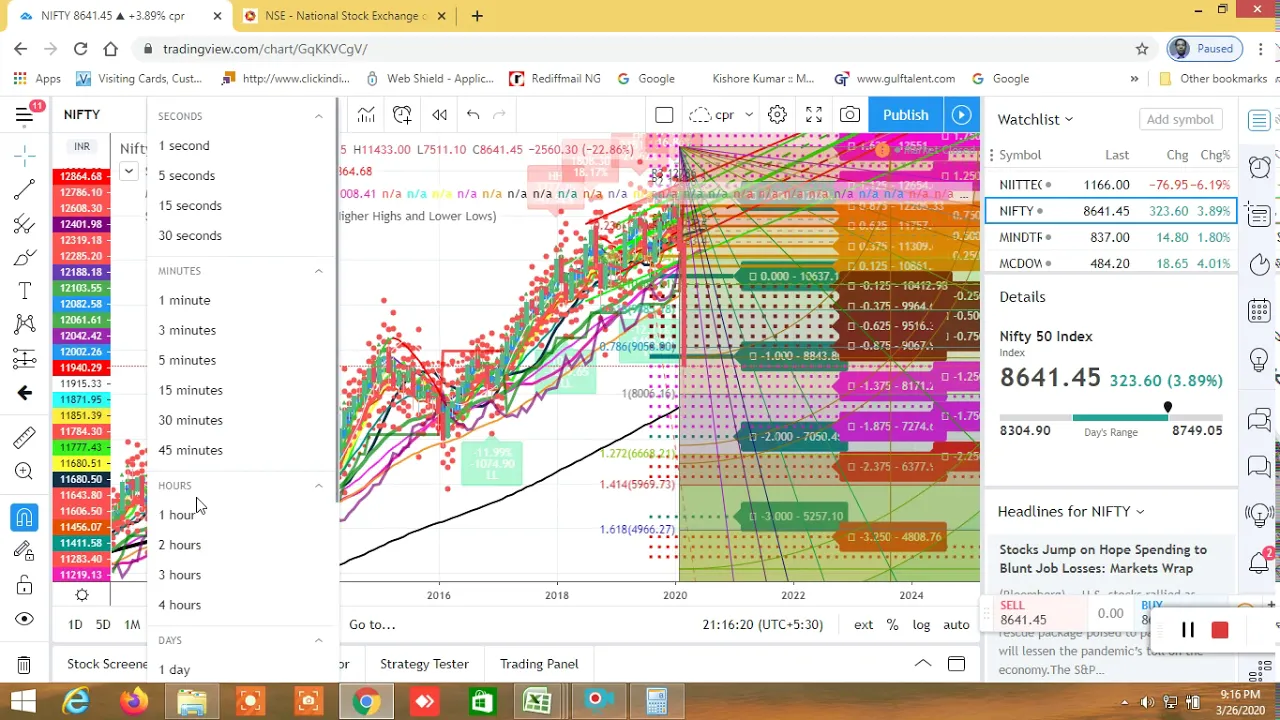
Task: Open the Trading Panel tab
Action: 539,664
